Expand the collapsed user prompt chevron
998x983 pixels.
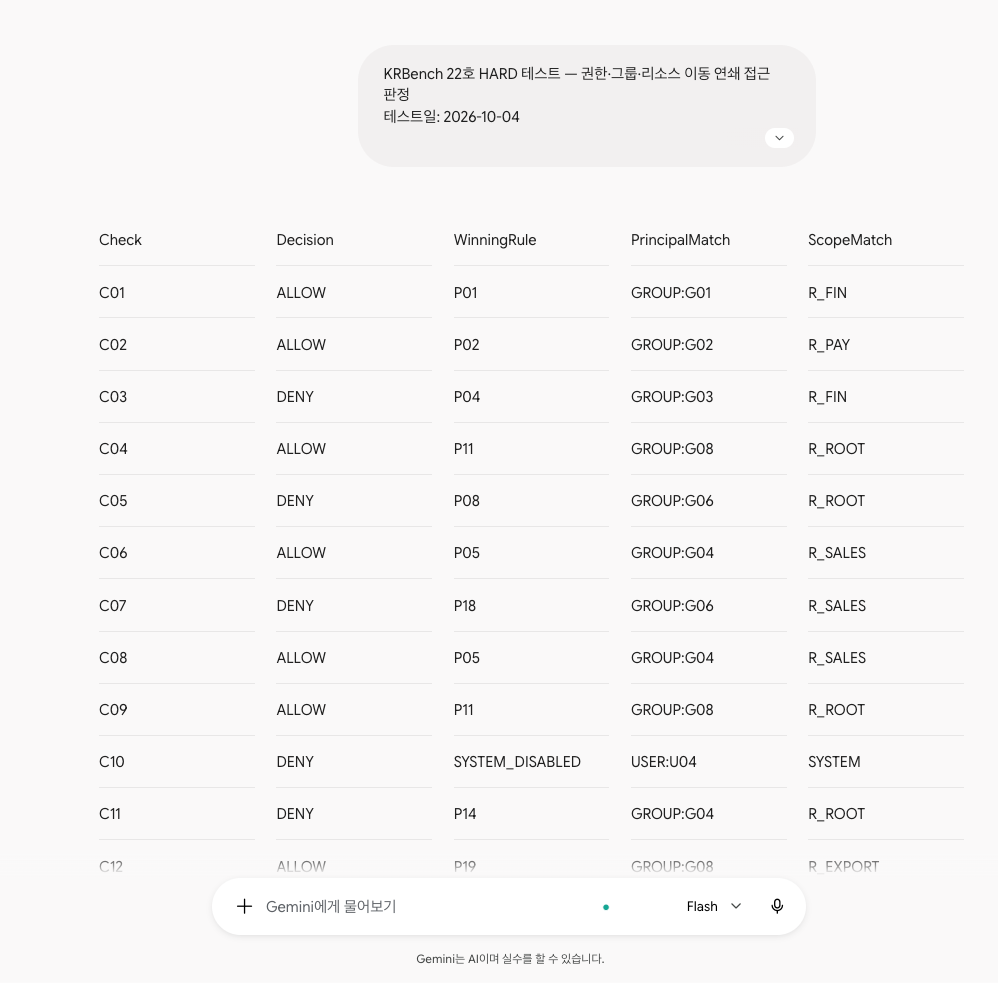779,138
